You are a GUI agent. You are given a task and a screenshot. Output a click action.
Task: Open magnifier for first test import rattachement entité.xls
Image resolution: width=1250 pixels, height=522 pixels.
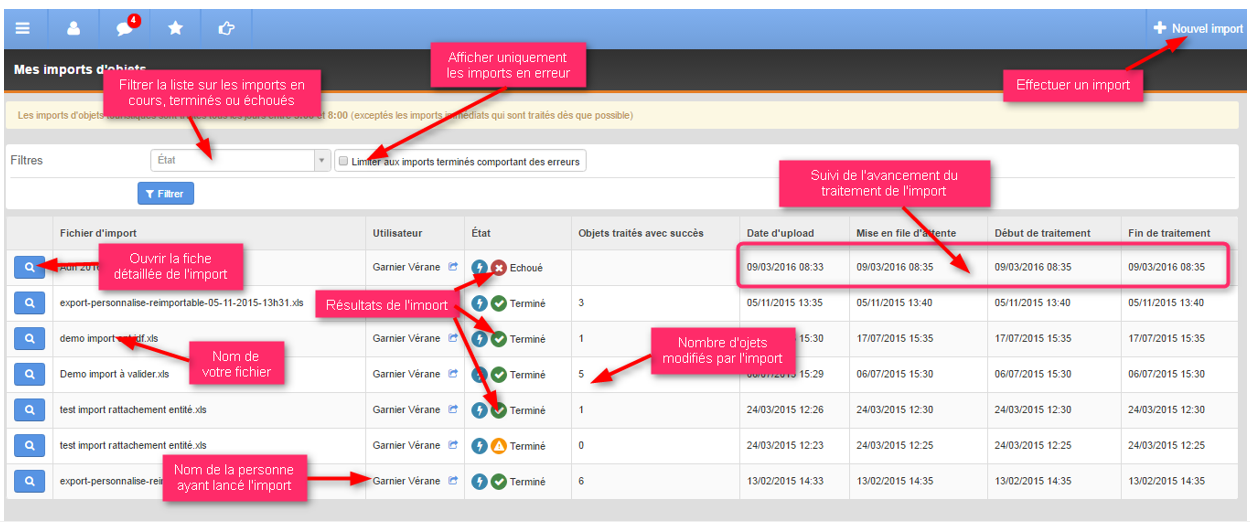(30, 410)
